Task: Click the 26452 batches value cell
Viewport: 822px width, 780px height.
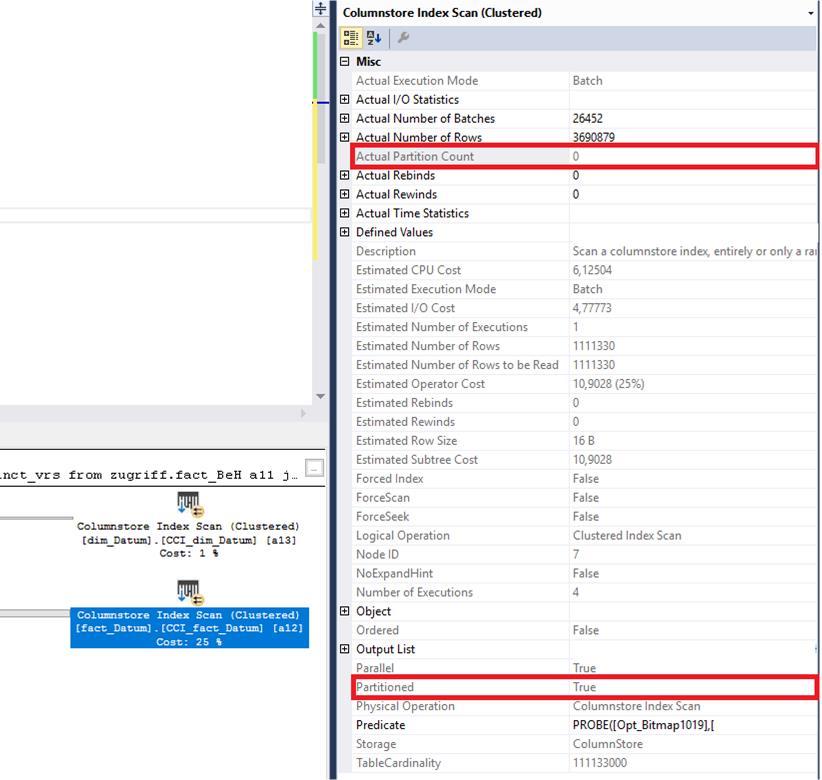Action: click(693, 118)
